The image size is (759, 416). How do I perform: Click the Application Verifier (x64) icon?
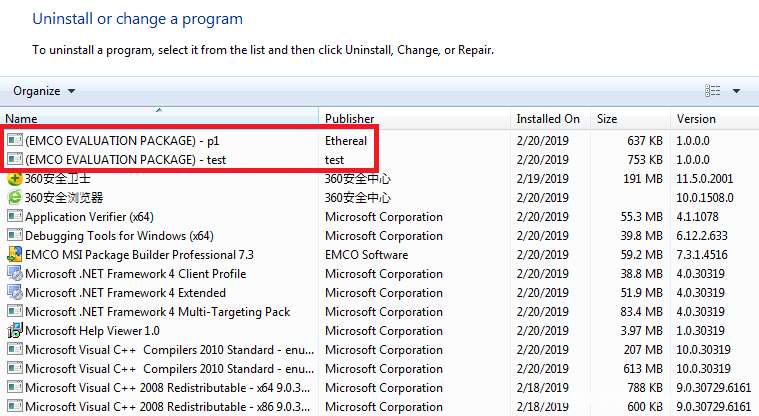coord(15,217)
